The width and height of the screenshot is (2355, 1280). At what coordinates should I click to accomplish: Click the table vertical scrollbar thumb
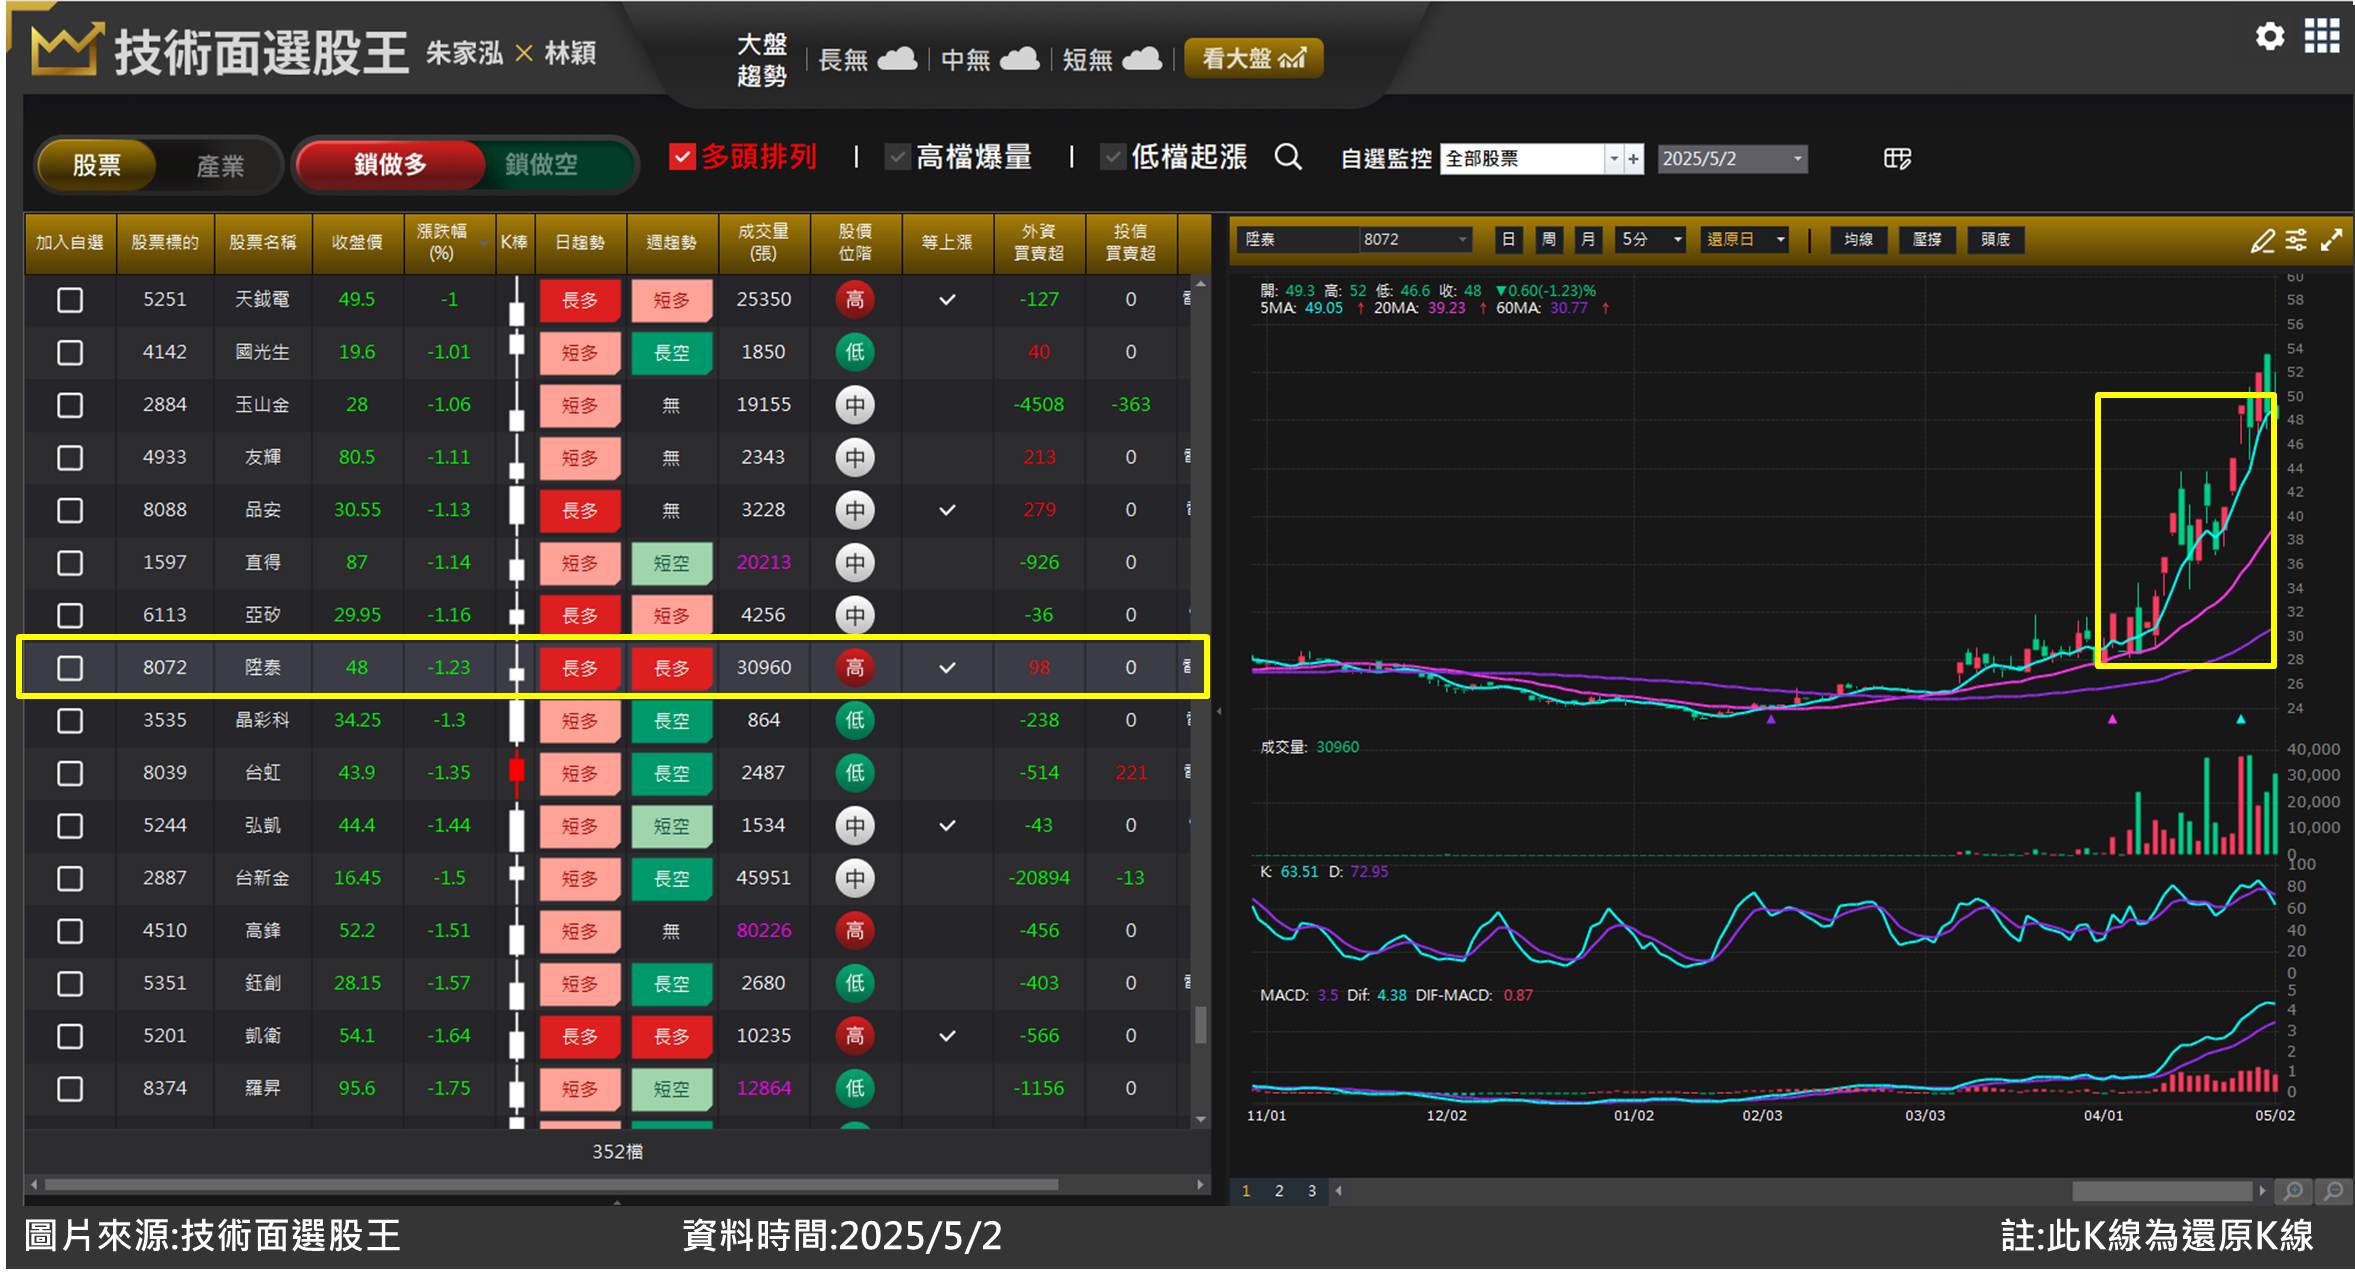1201,1025
